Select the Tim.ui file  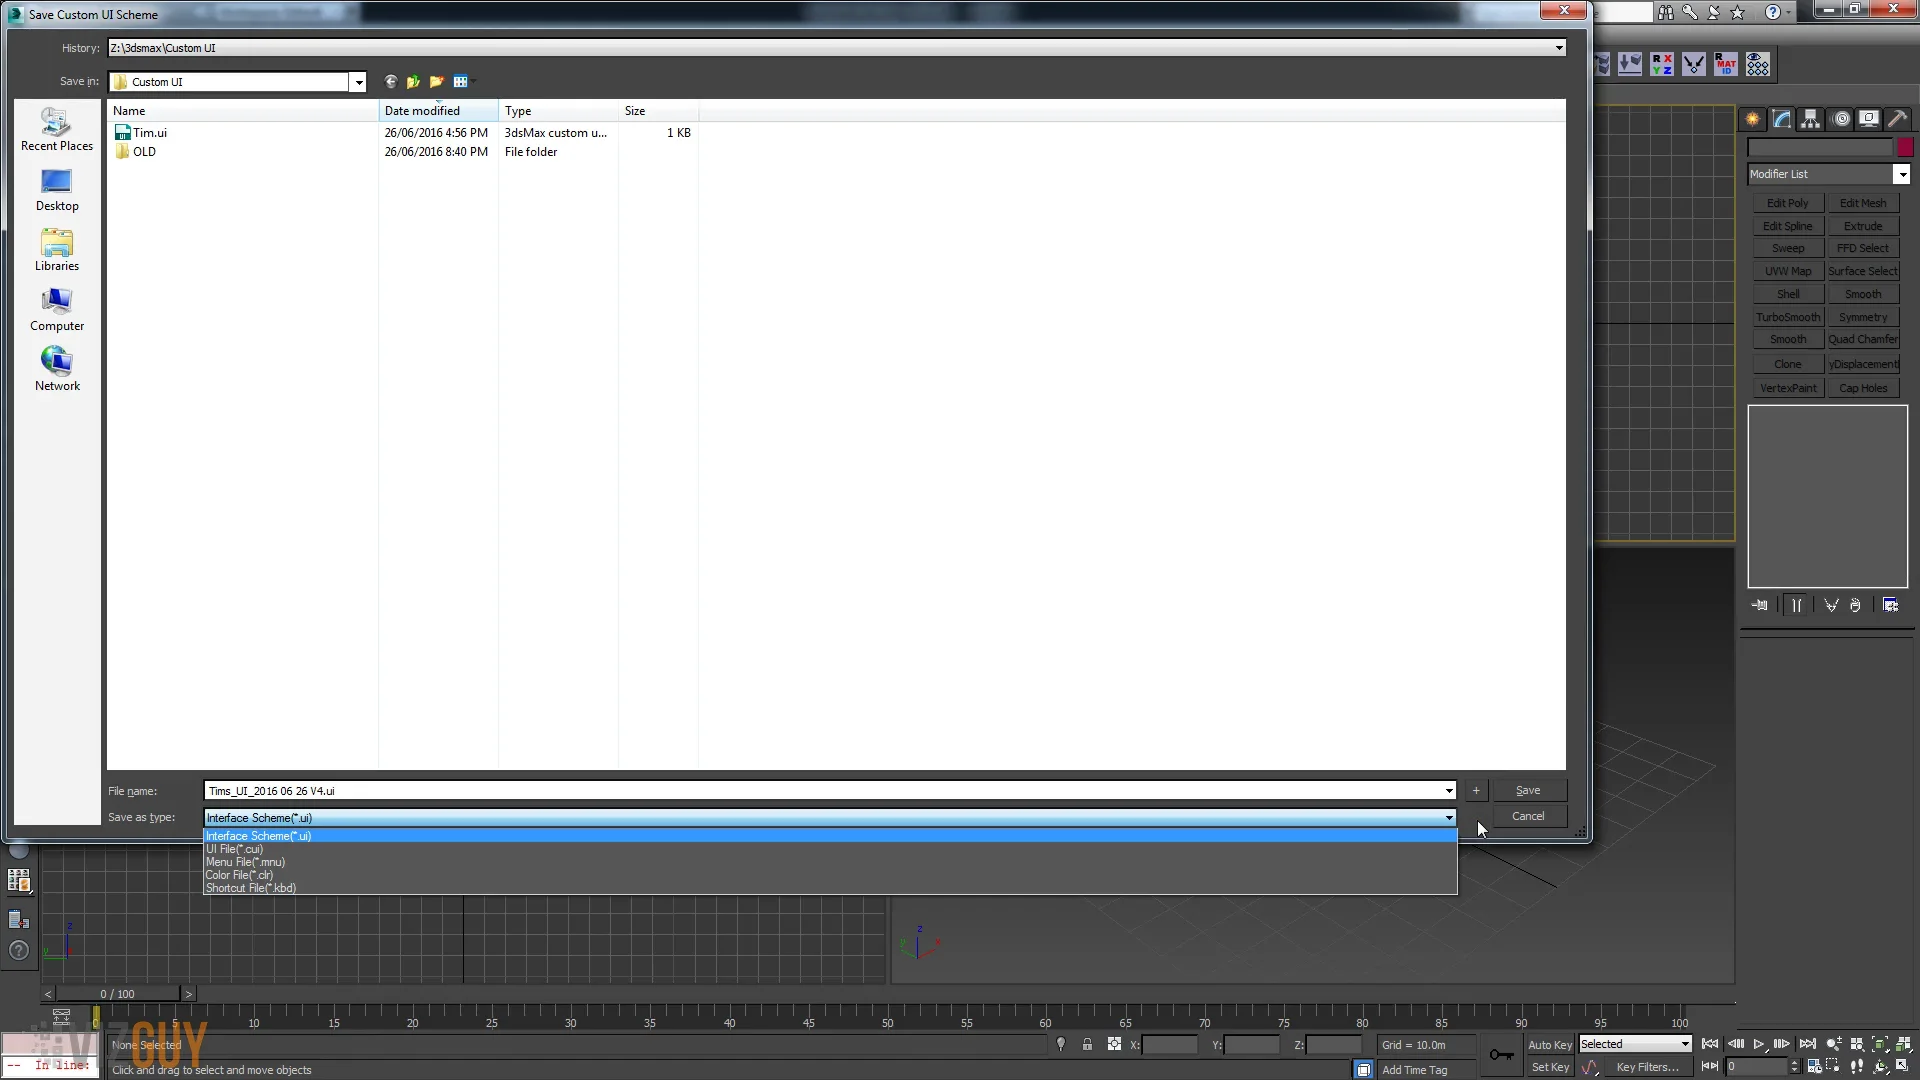[x=149, y=133]
